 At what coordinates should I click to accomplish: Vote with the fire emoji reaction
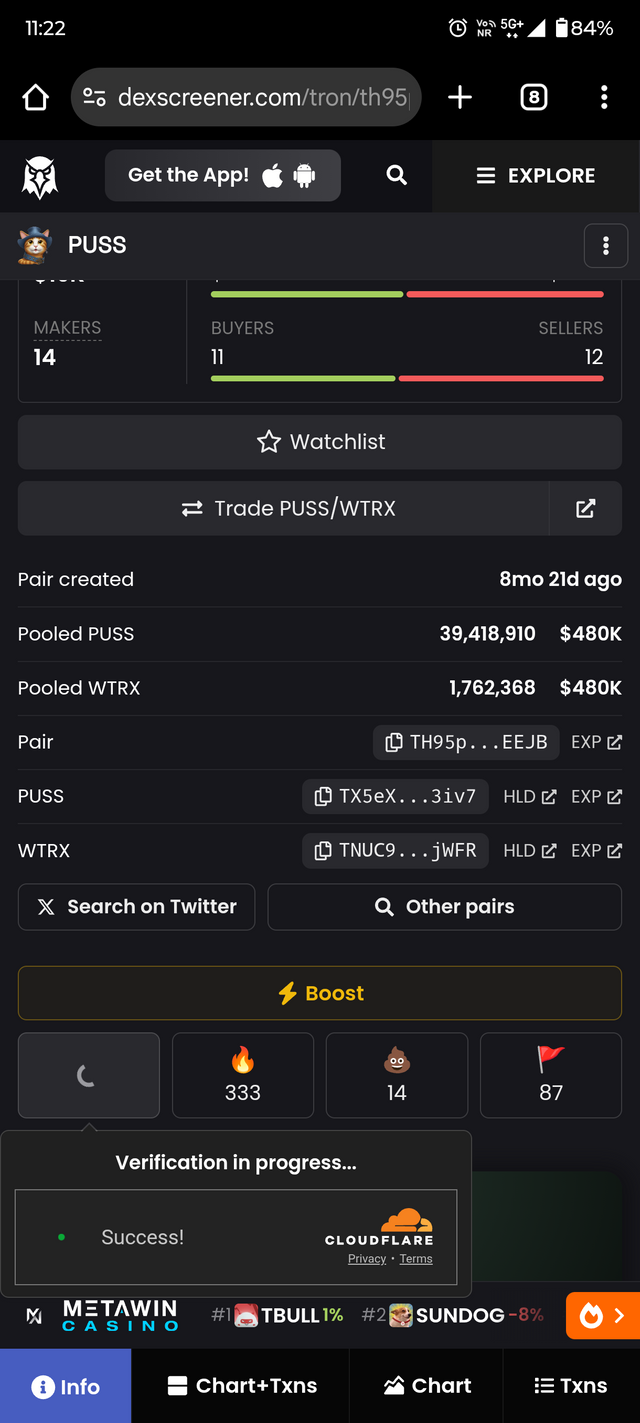(243, 1075)
